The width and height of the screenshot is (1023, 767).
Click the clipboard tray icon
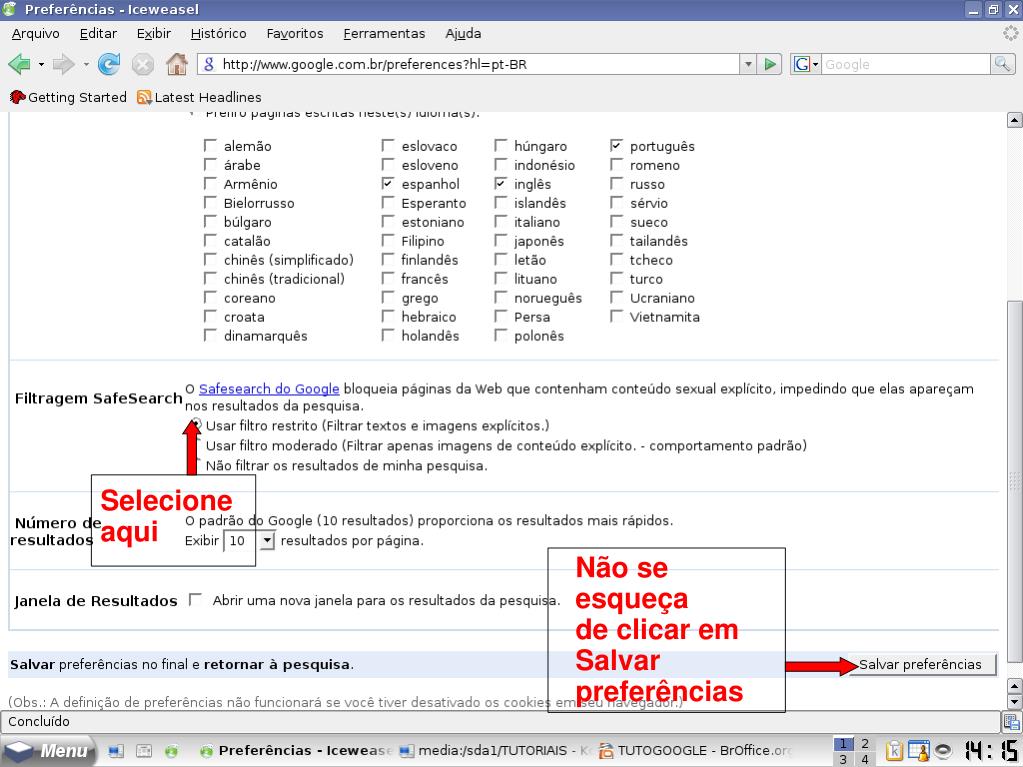tap(894, 751)
